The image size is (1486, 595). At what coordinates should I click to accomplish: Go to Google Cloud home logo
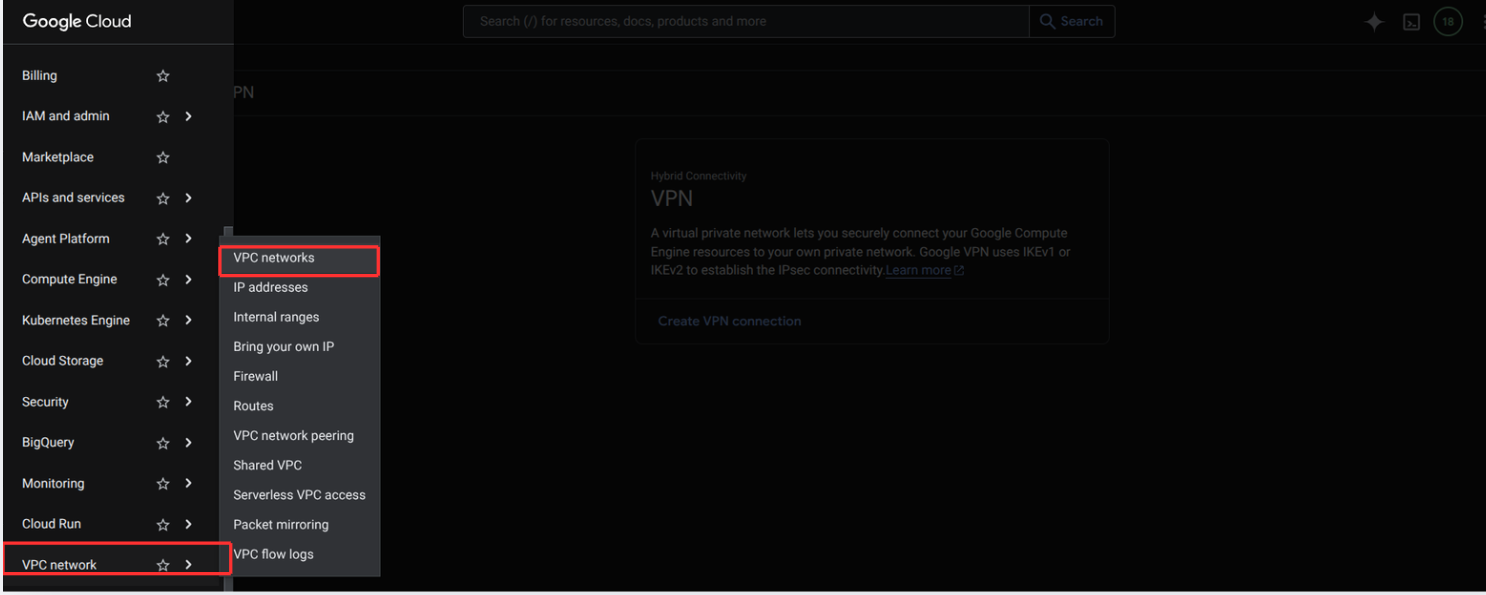[77, 21]
